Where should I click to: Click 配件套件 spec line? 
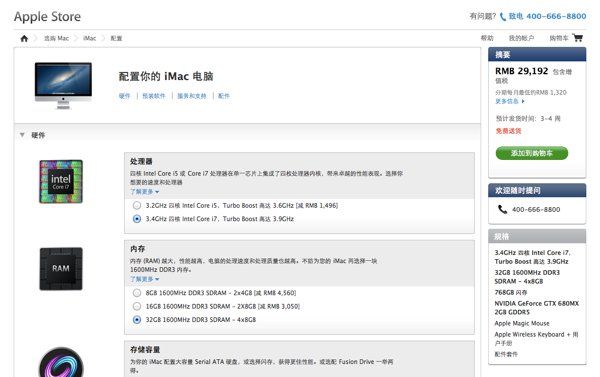(x=506, y=354)
